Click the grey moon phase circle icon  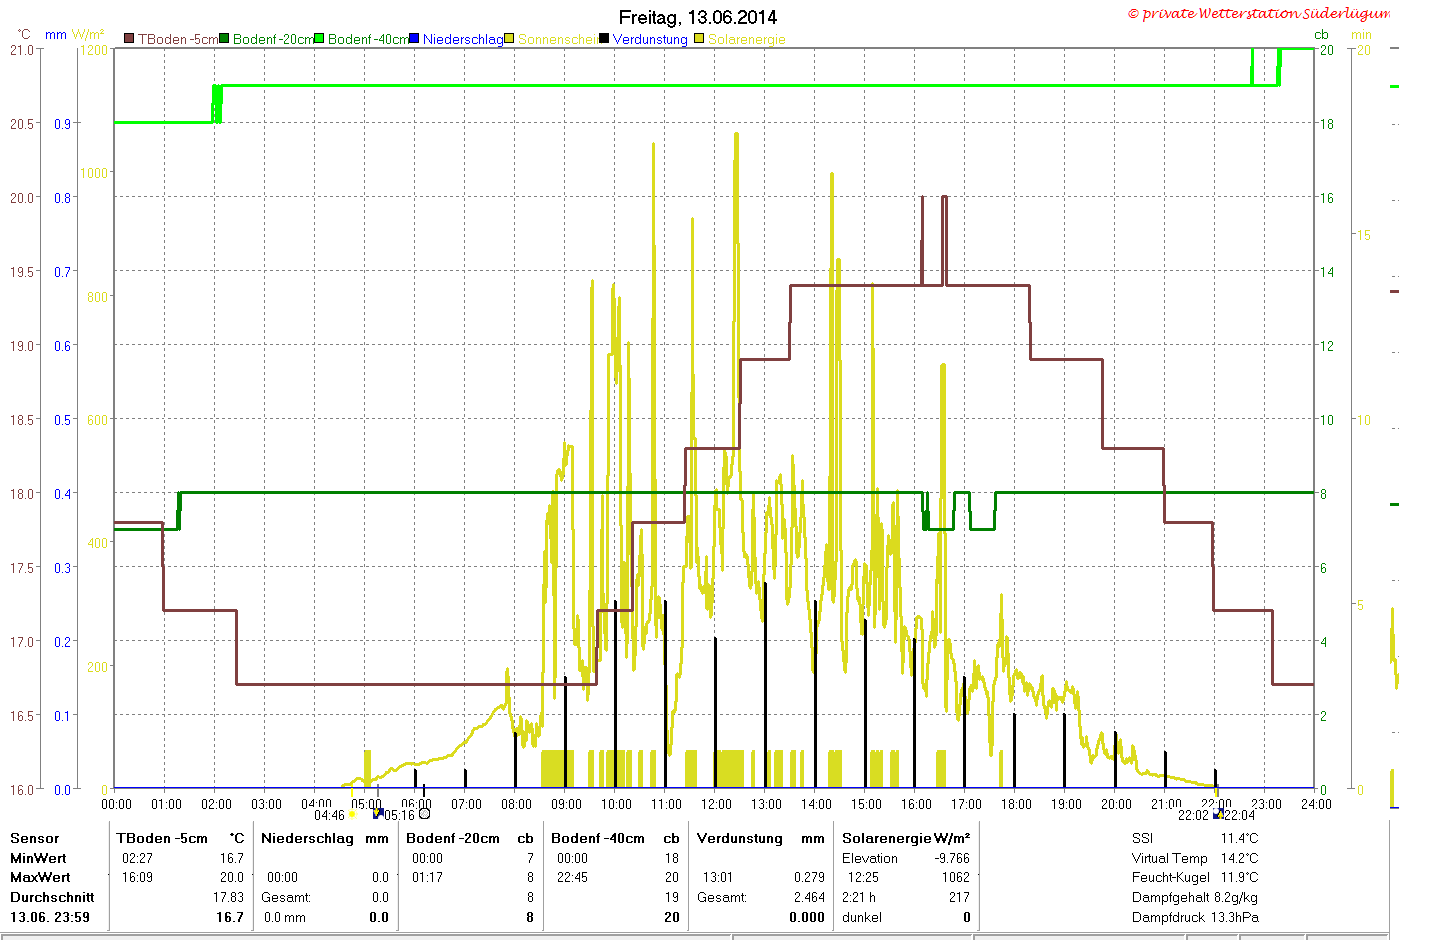click(x=424, y=813)
